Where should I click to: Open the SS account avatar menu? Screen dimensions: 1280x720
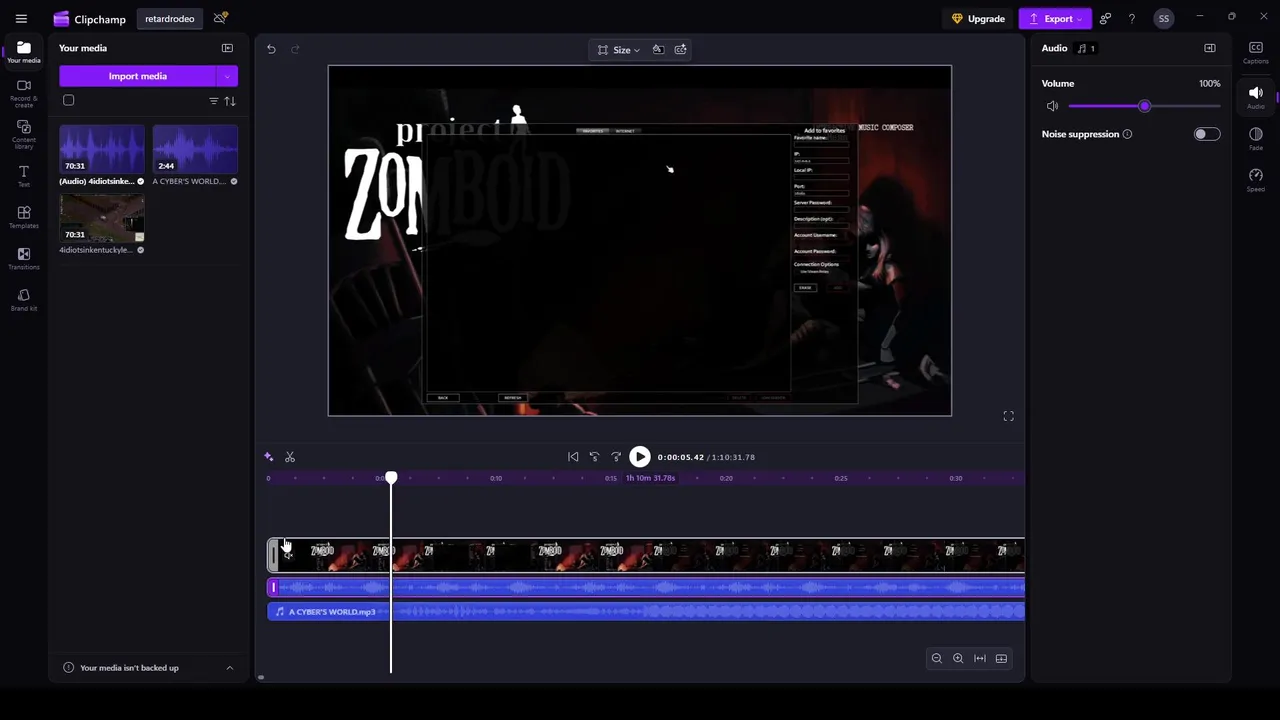pyautogui.click(x=1163, y=18)
